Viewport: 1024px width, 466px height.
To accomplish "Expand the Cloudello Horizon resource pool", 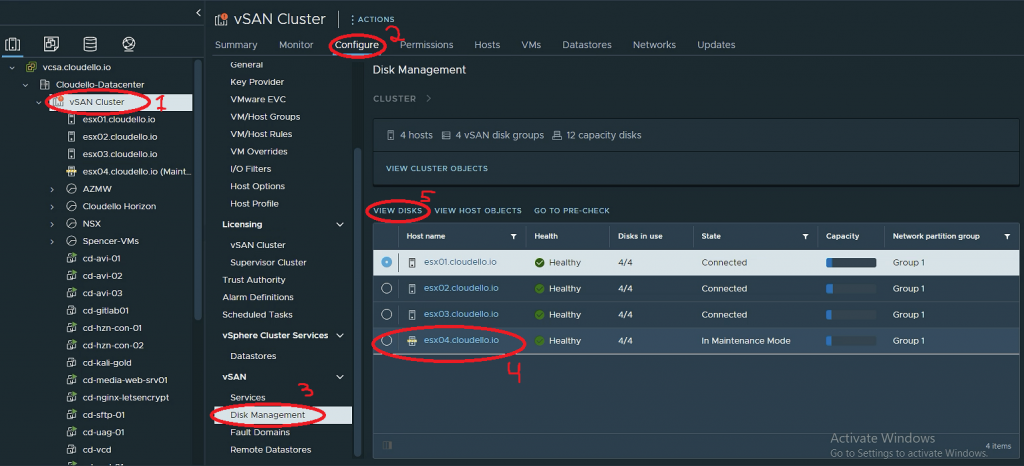I will pos(53,206).
